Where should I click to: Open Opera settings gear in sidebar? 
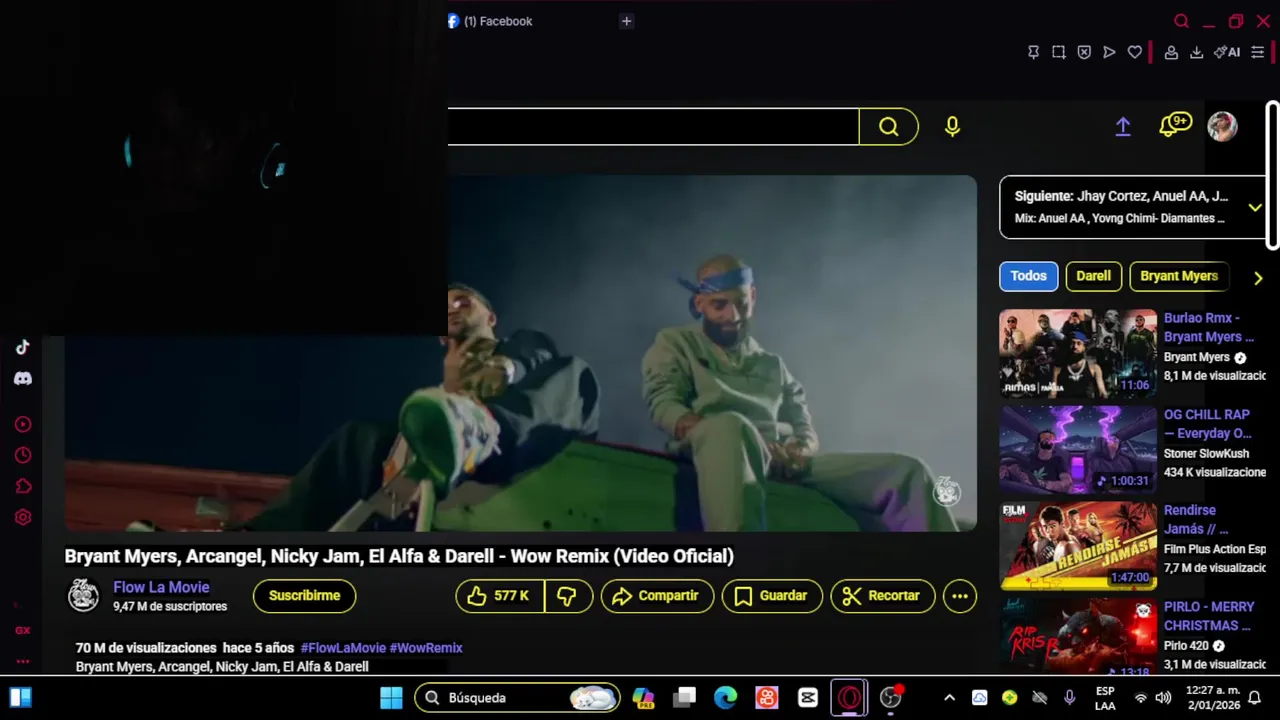pyautogui.click(x=23, y=517)
